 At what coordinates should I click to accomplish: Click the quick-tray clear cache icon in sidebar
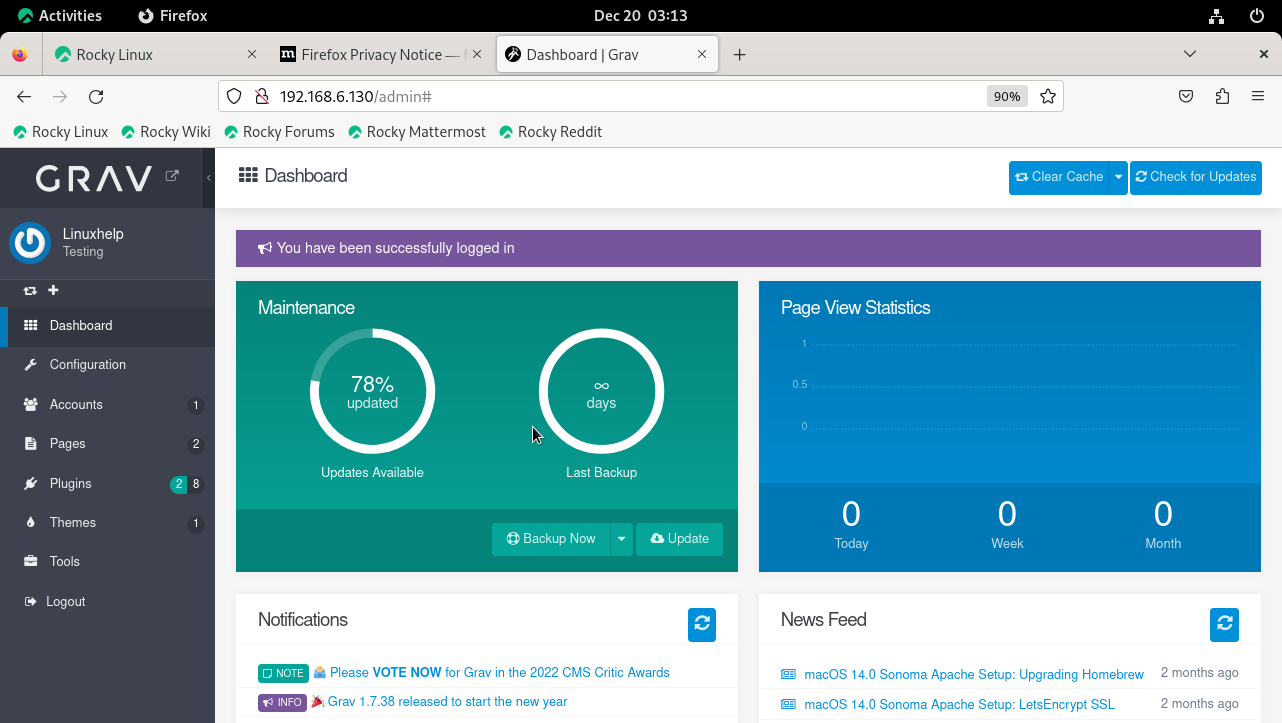click(30, 291)
